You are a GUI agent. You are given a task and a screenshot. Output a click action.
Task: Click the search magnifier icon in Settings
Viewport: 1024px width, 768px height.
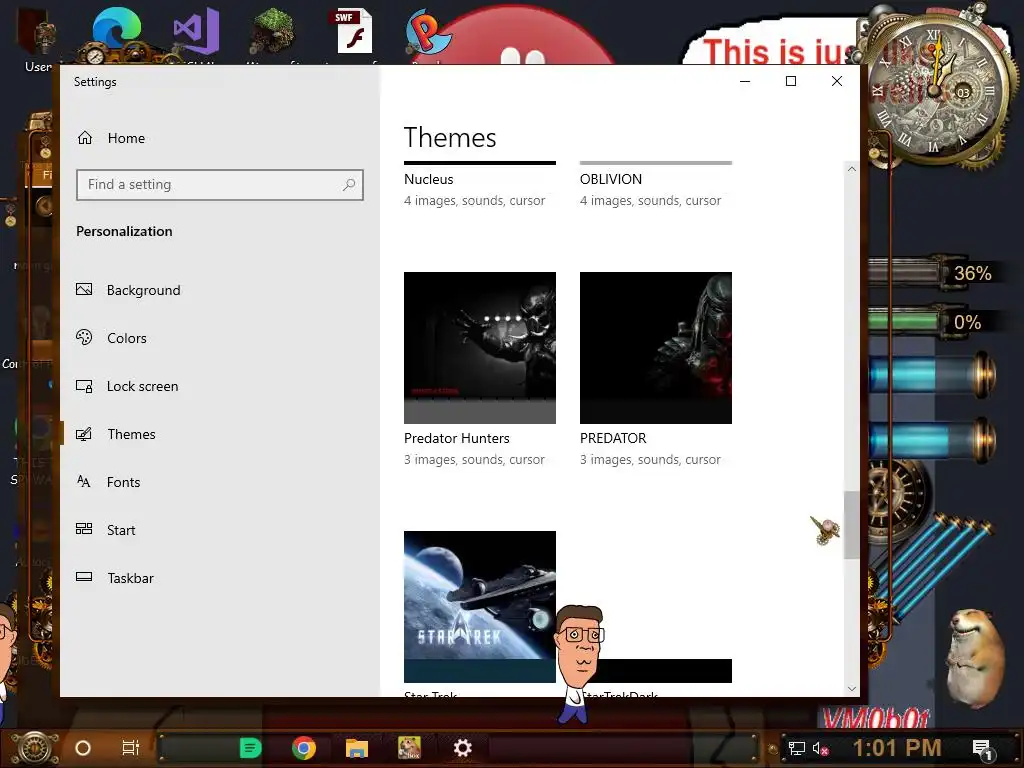click(x=349, y=185)
